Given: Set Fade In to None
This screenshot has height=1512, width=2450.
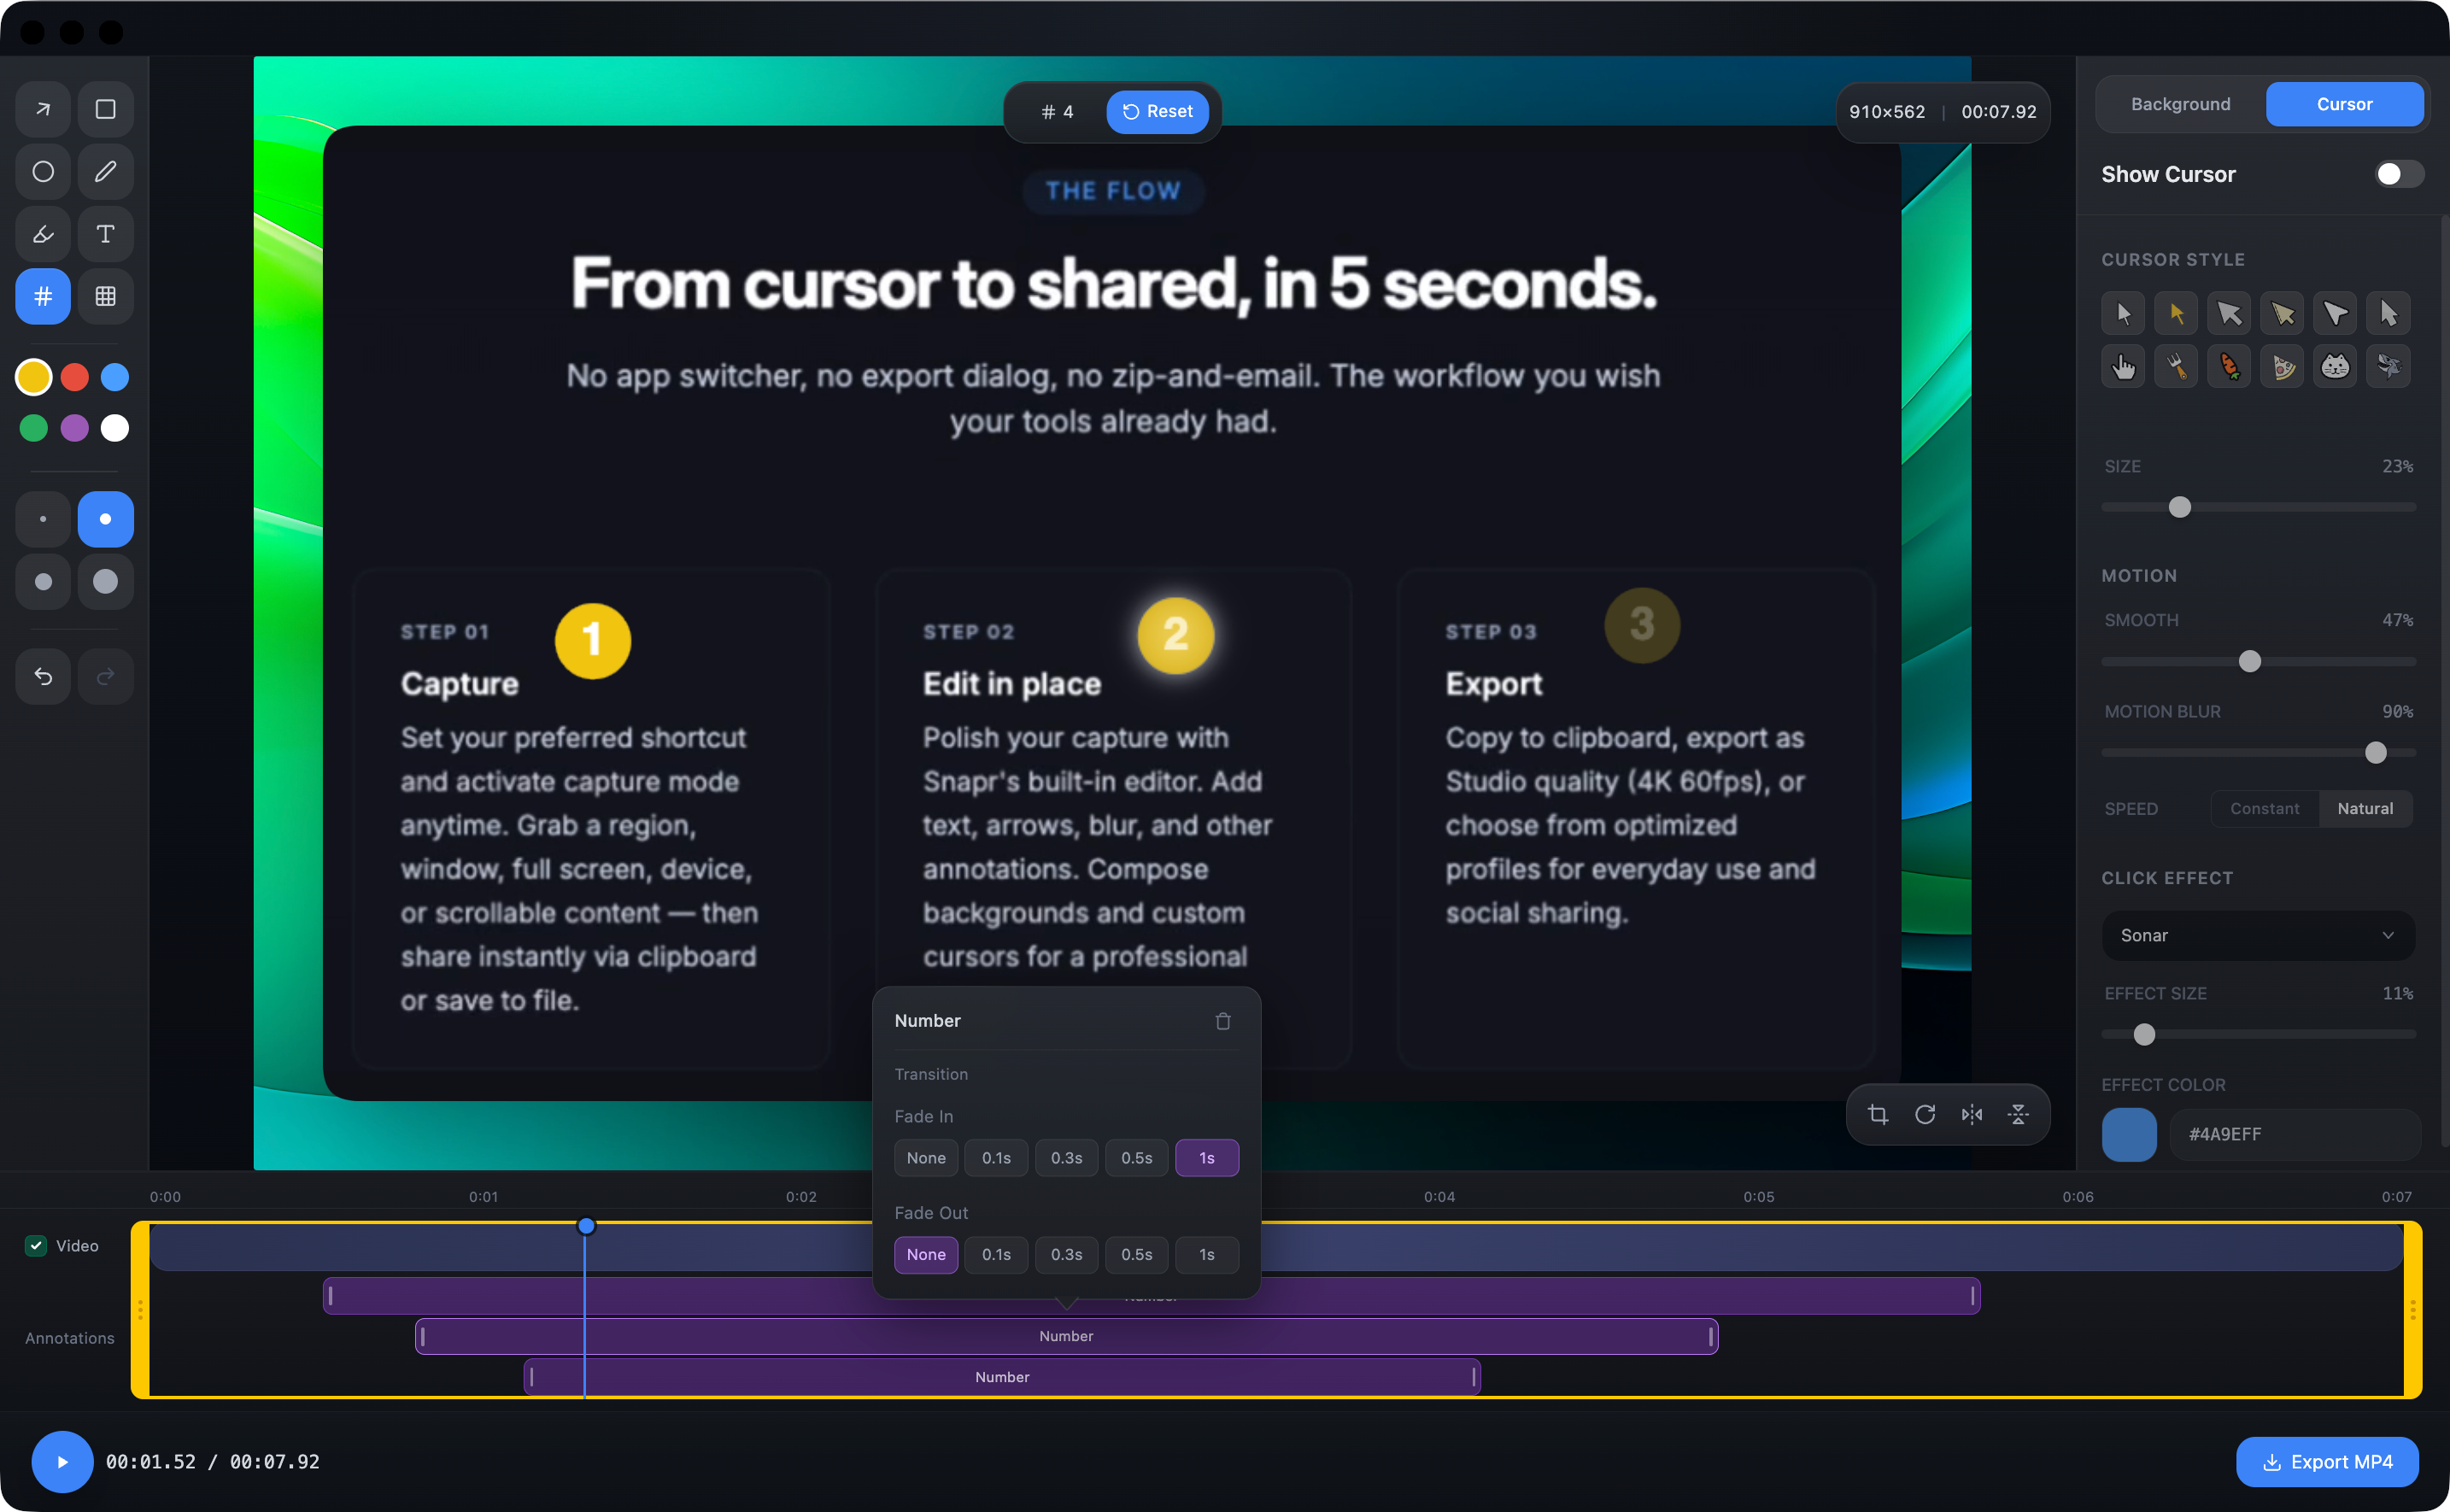Looking at the screenshot, I should pos(926,1158).
